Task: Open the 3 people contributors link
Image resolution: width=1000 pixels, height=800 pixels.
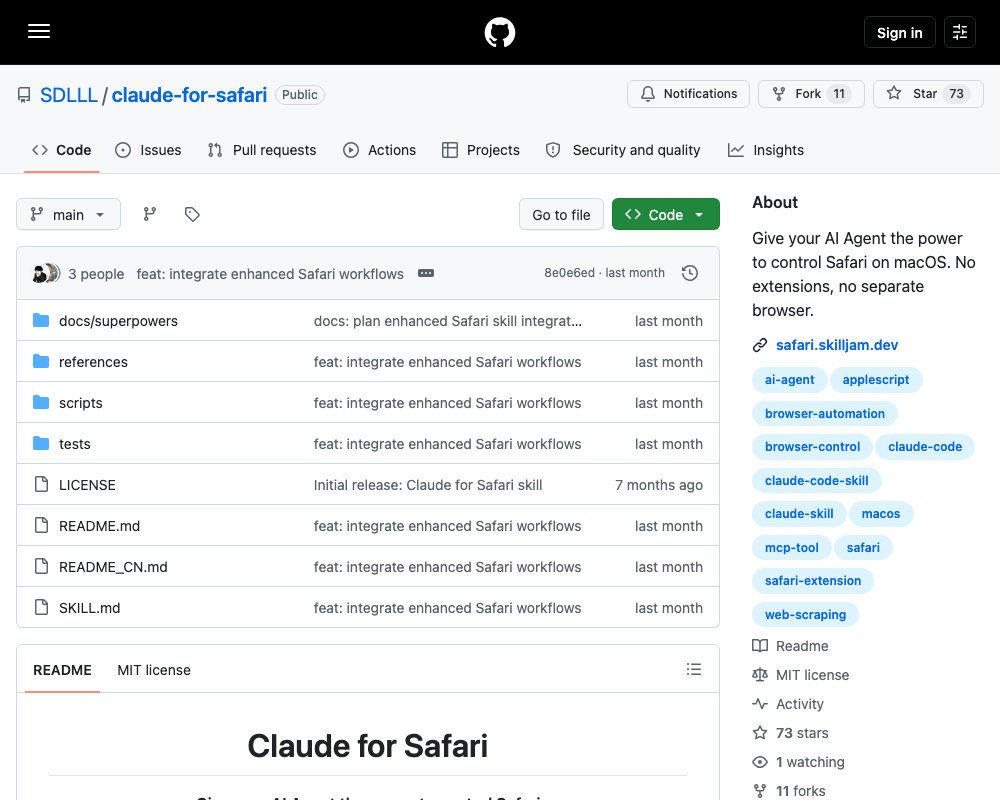Action: tap(96, 274)
